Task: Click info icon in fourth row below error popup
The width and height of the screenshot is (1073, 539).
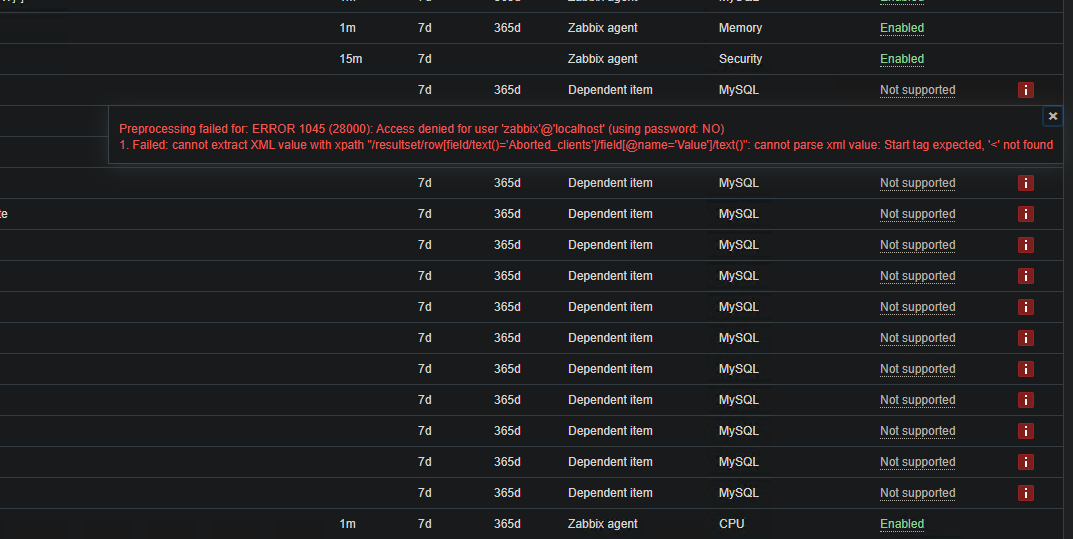Action: [1025, 276]
